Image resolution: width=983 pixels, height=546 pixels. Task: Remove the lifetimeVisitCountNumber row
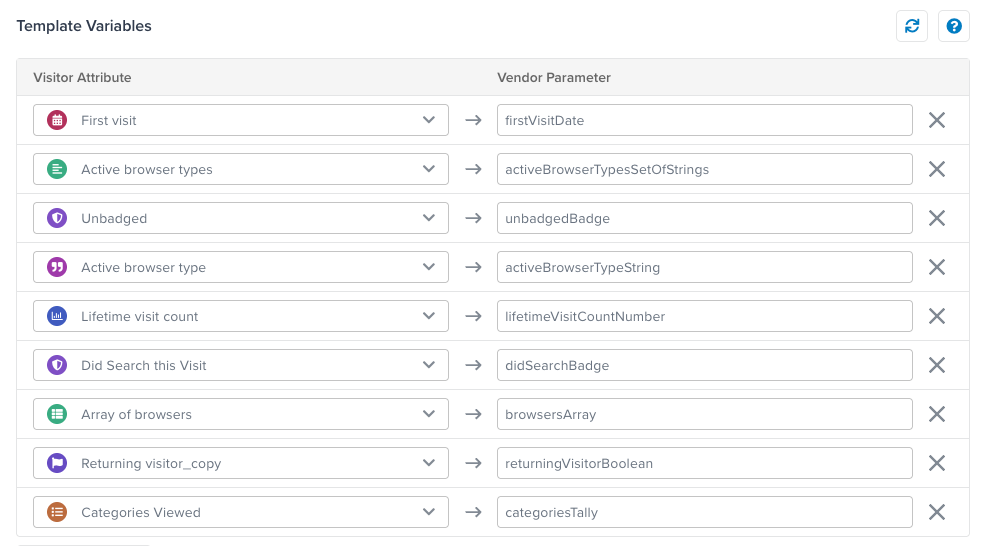coord(937,317)
